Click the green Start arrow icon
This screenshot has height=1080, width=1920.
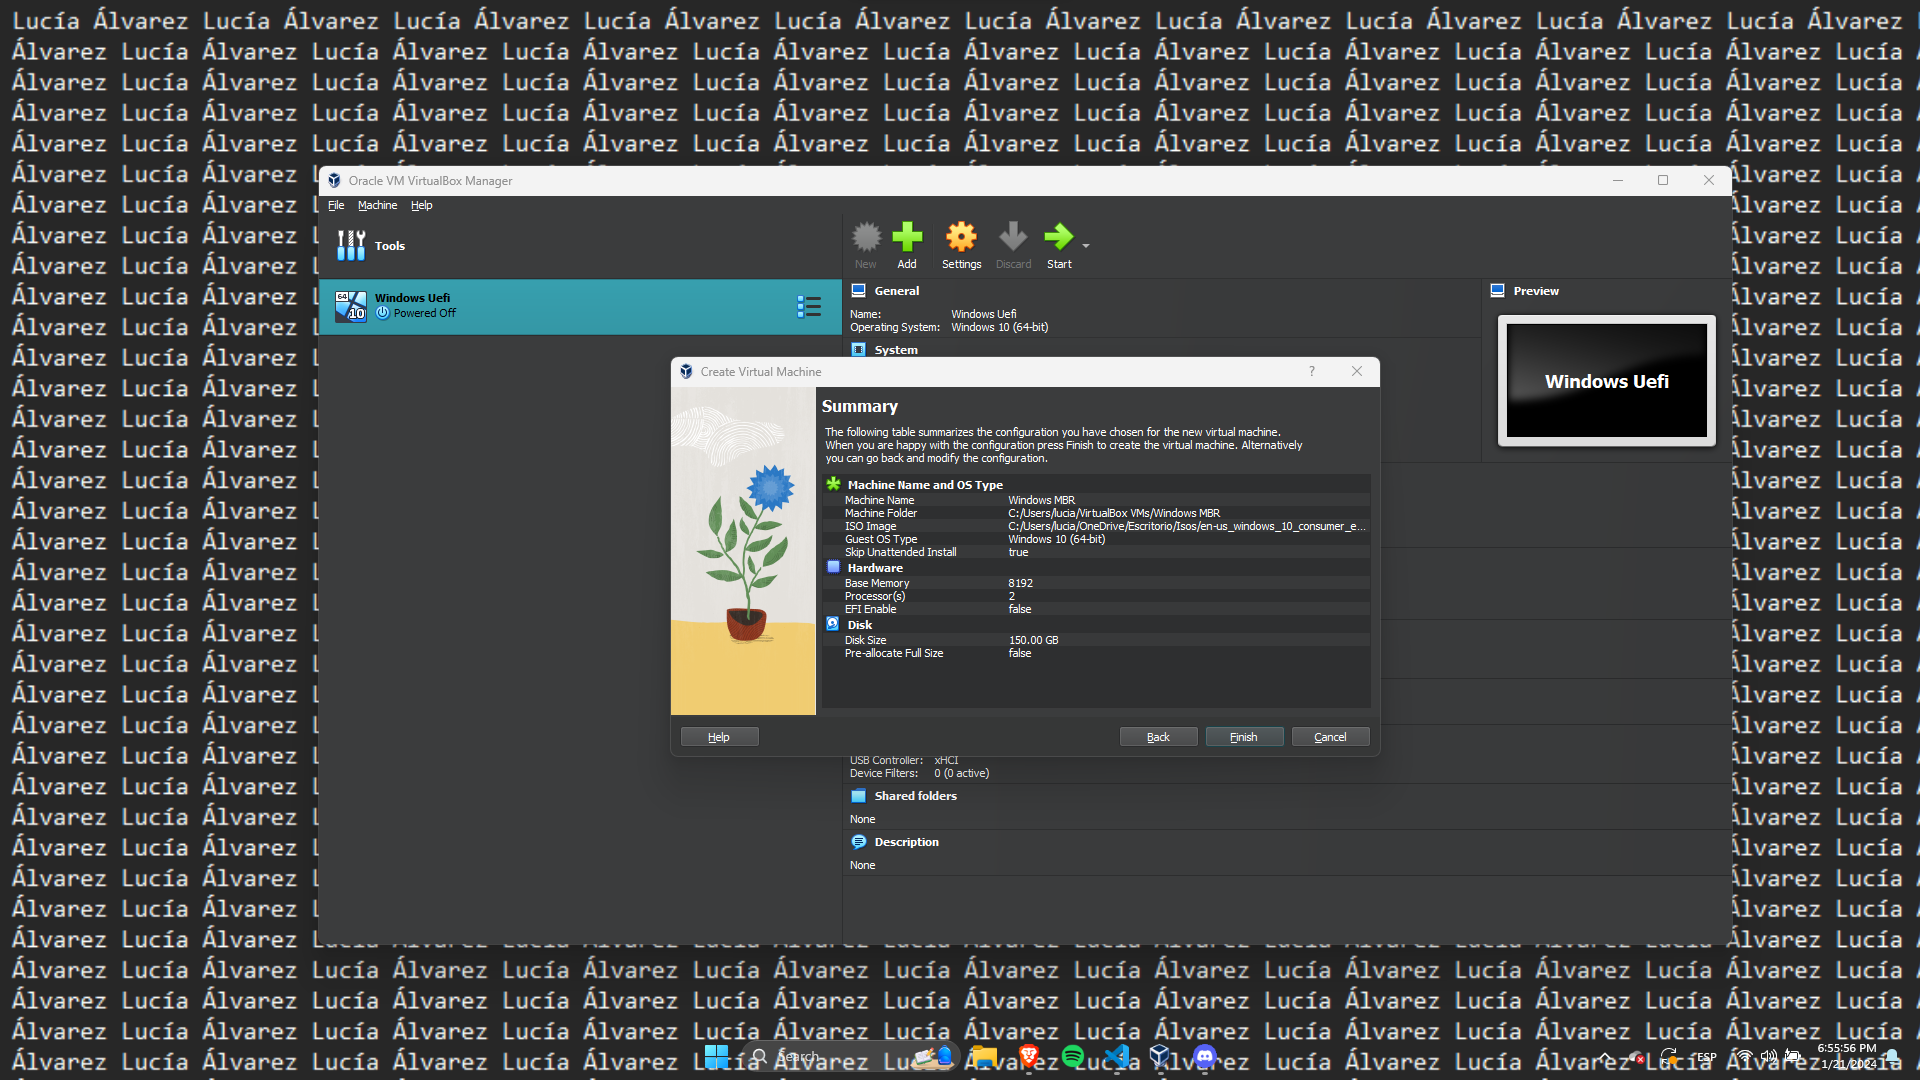(x=1057, y=238)
